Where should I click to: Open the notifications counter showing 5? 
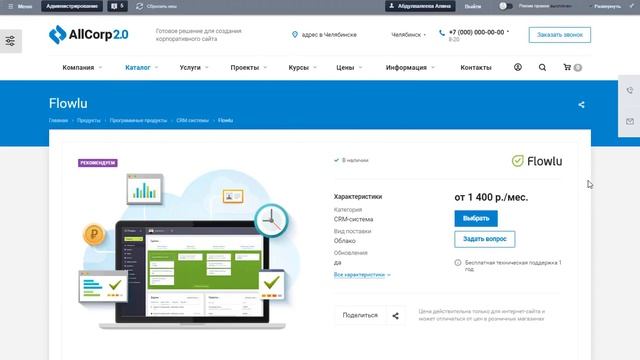(x=118, y=6)
